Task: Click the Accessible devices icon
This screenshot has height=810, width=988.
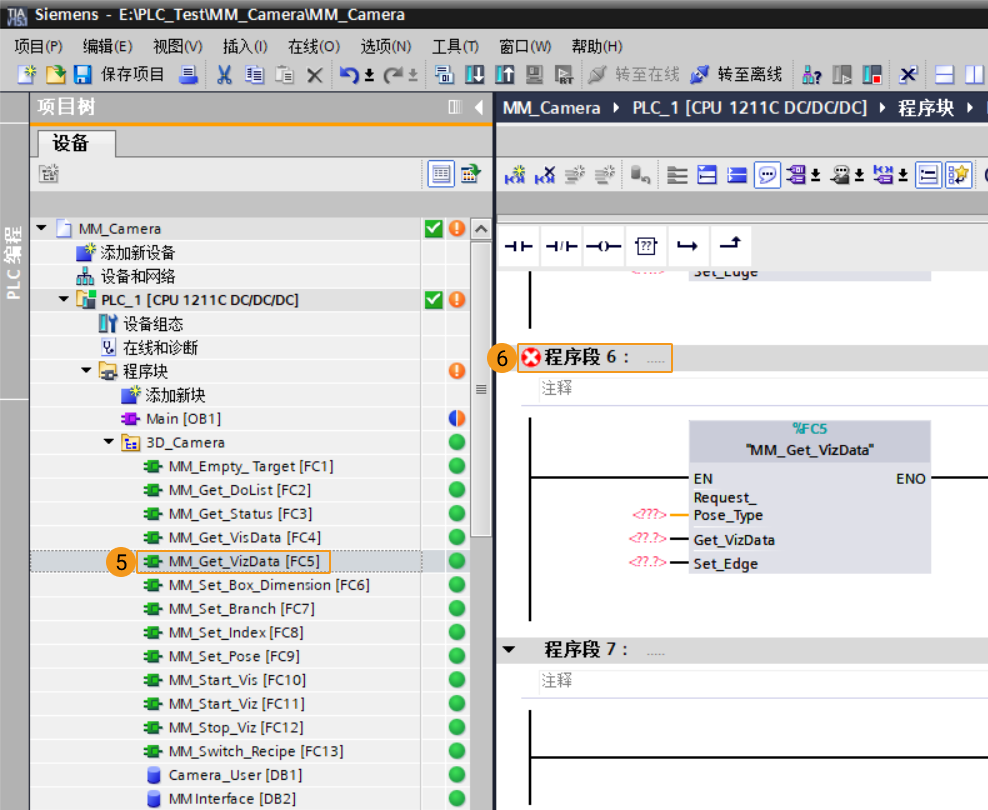Action: [x=812, y=75]
